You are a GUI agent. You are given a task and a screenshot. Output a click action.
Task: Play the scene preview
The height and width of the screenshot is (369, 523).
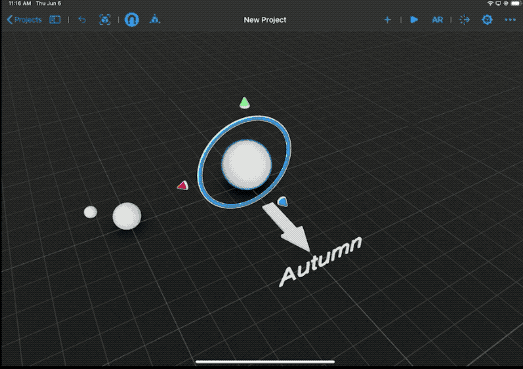414,20
